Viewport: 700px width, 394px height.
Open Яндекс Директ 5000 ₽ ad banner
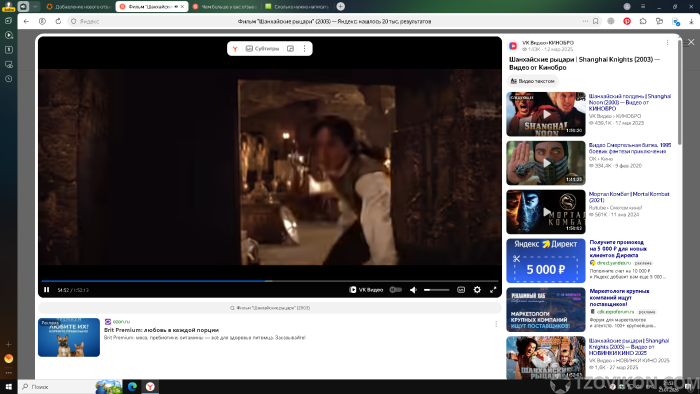coord(546,261)
